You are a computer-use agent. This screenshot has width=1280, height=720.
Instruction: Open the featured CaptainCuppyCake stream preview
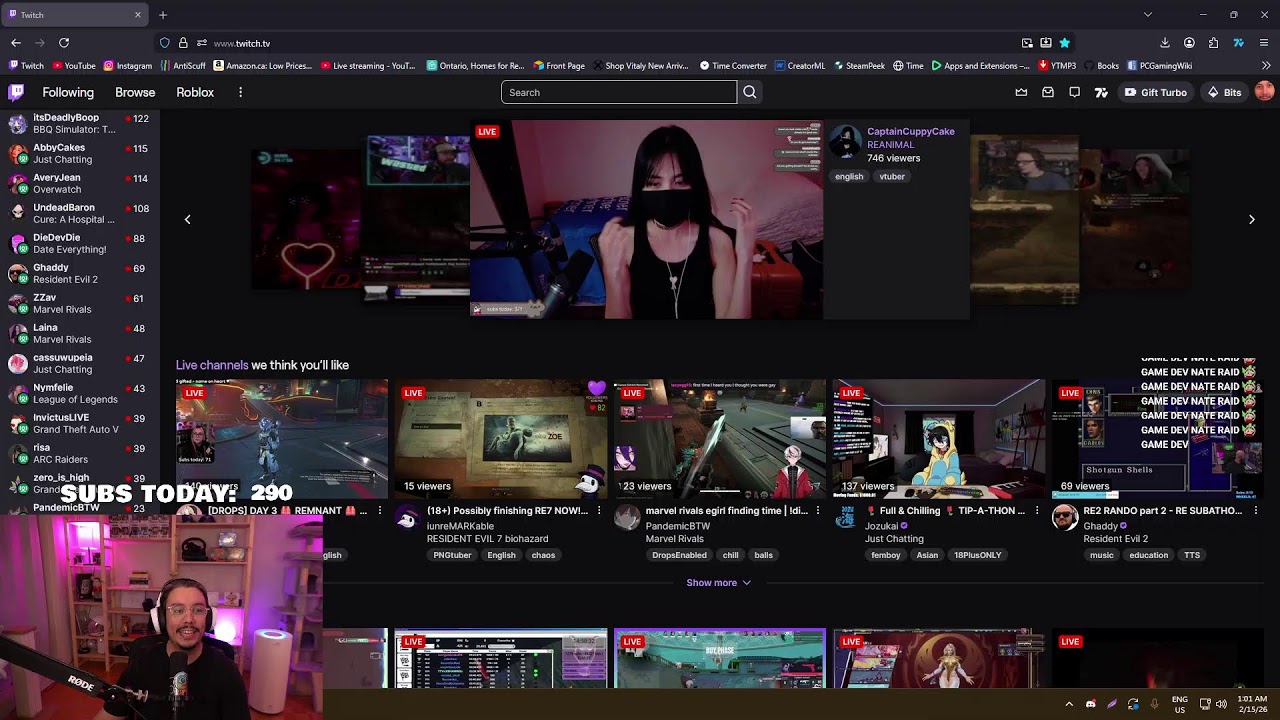click(646, 219)
